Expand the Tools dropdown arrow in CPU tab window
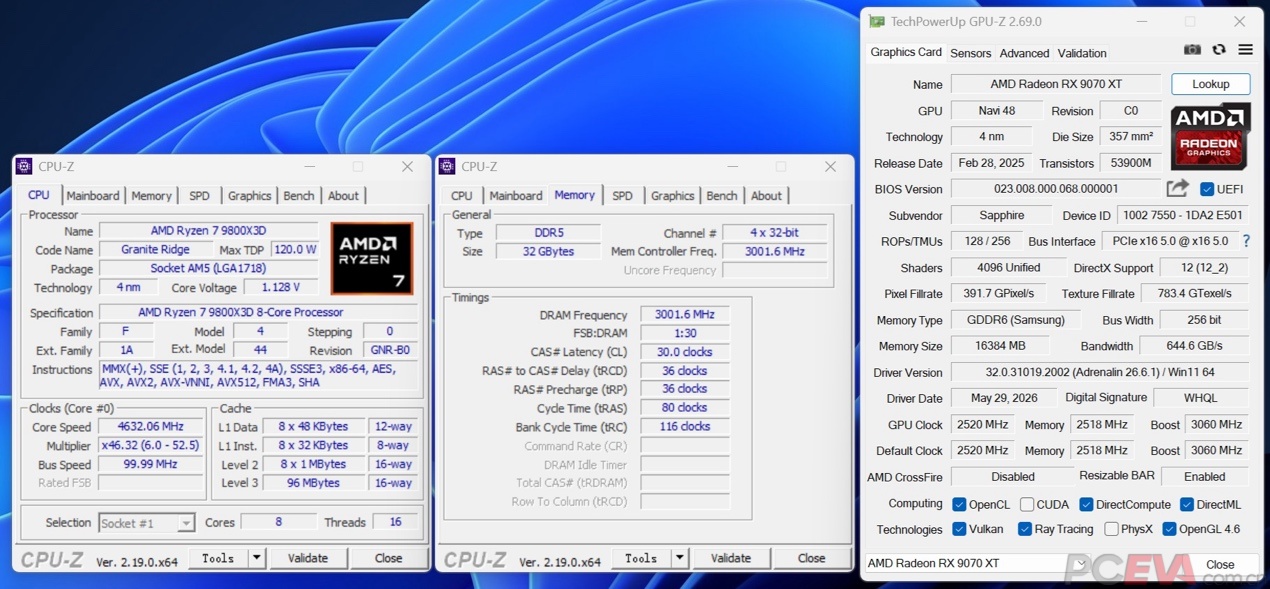The width and height of the screenshot is (1270, 589). pyautogui.click(x=257, y=558)
